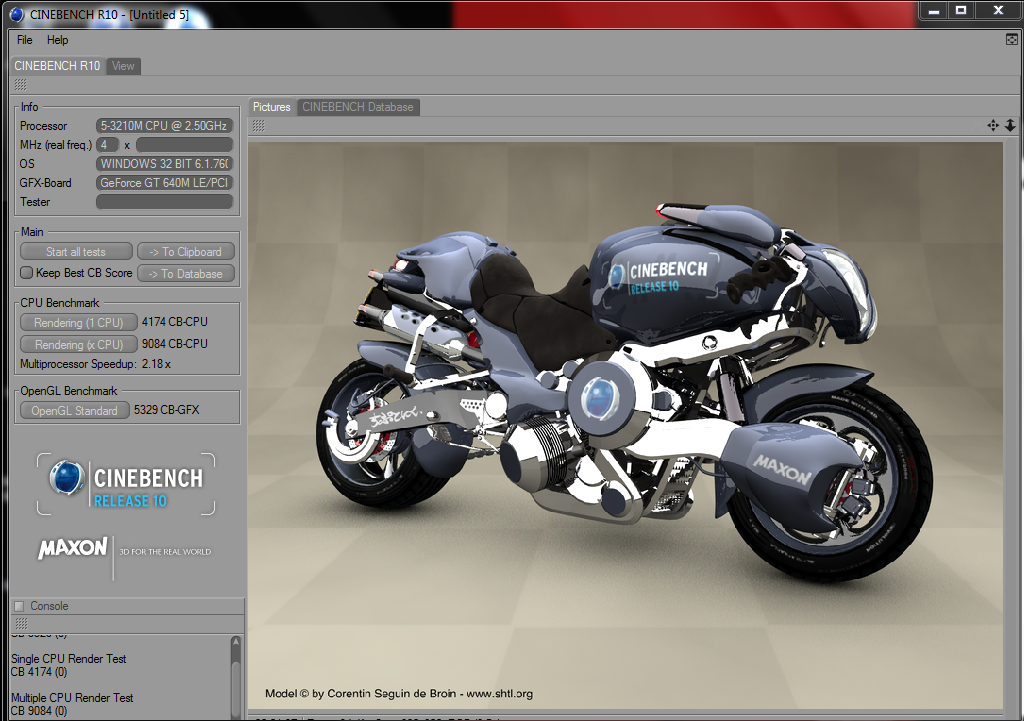
Task: Click the MHz core count field showing 4
Action: pos(108,145)
